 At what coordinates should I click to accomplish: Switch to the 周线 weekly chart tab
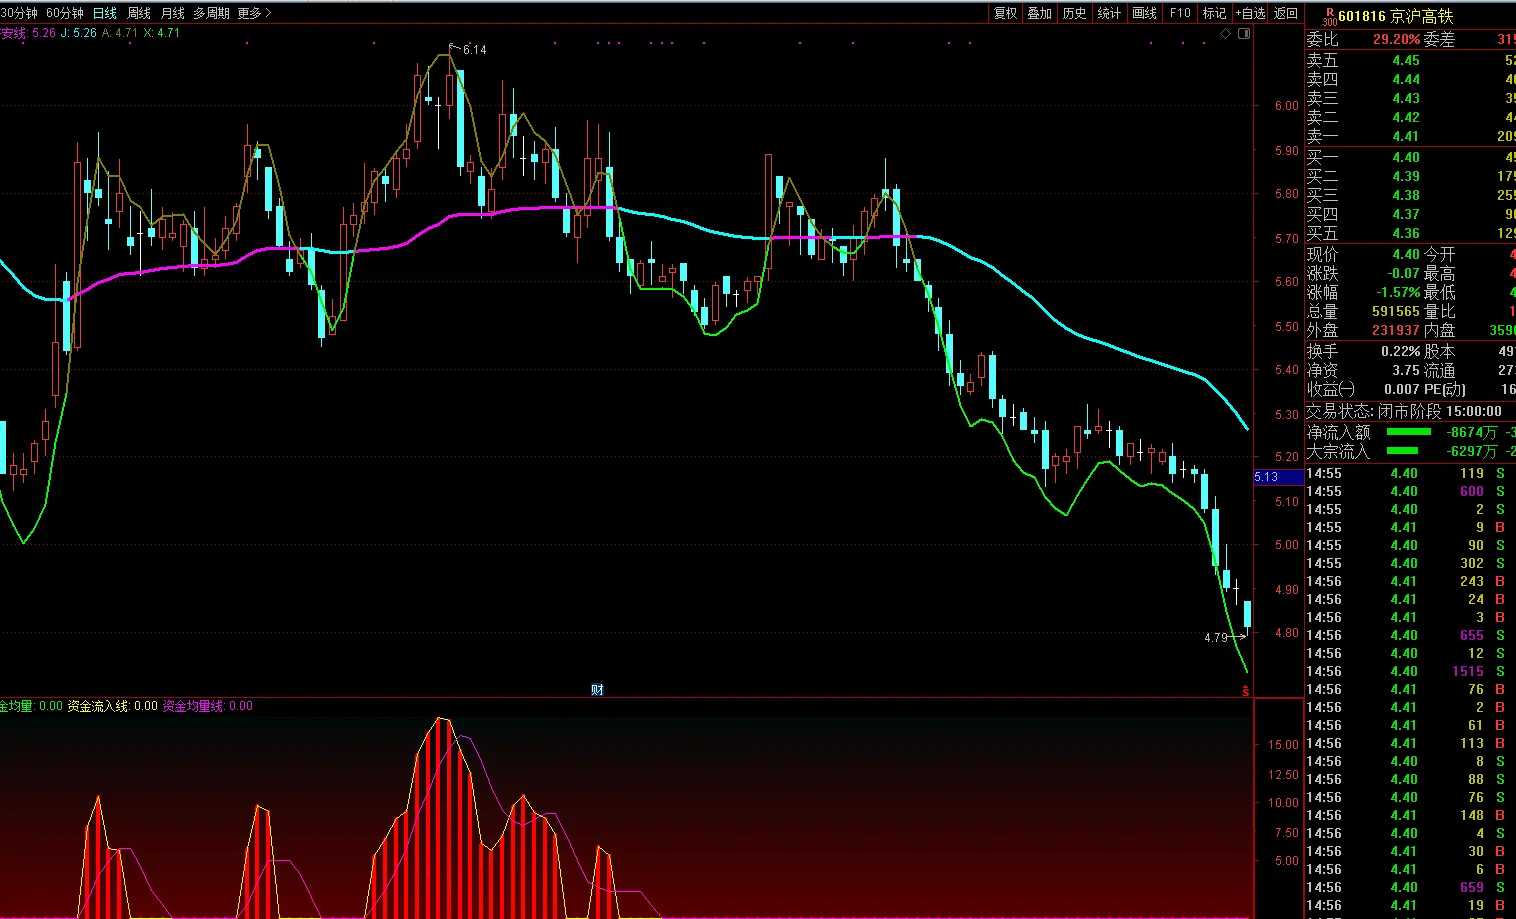click(x=139, y=13)
